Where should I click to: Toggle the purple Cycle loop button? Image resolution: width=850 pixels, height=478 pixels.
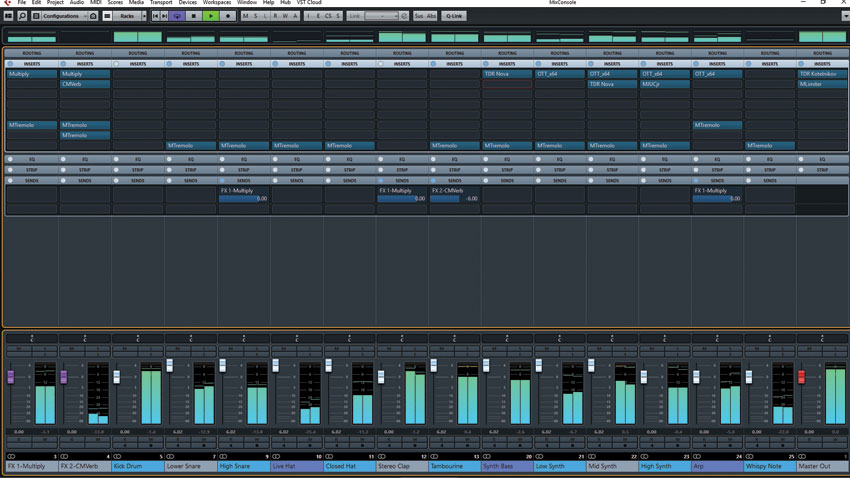click(x=177, y=16)
